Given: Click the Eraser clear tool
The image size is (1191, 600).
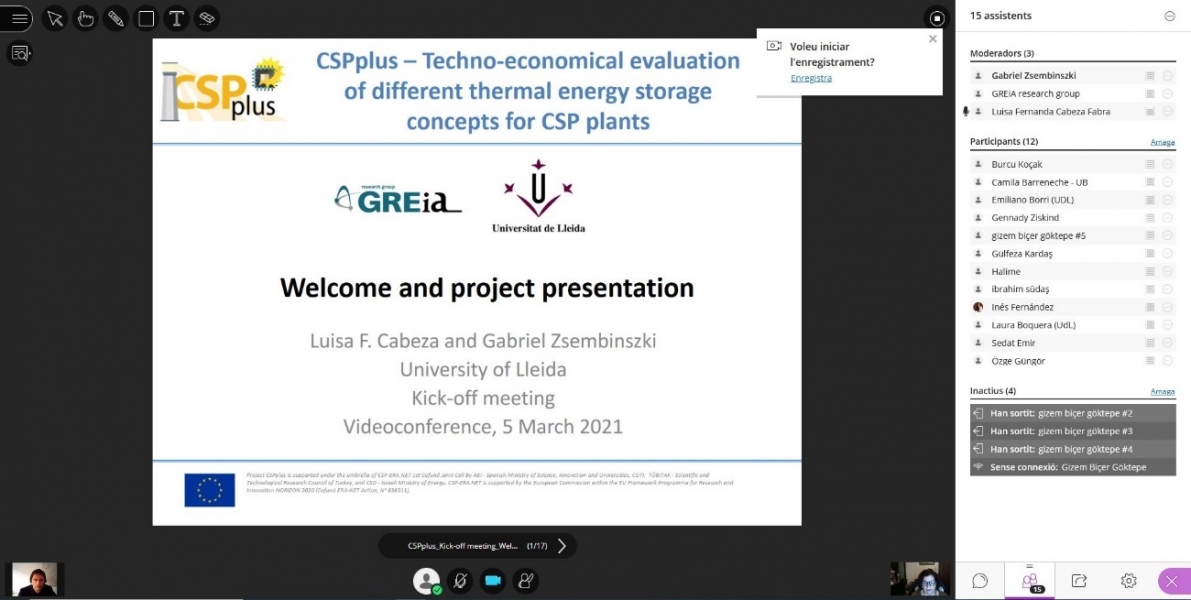Looking at the screenshot, I should coord(206,19).
